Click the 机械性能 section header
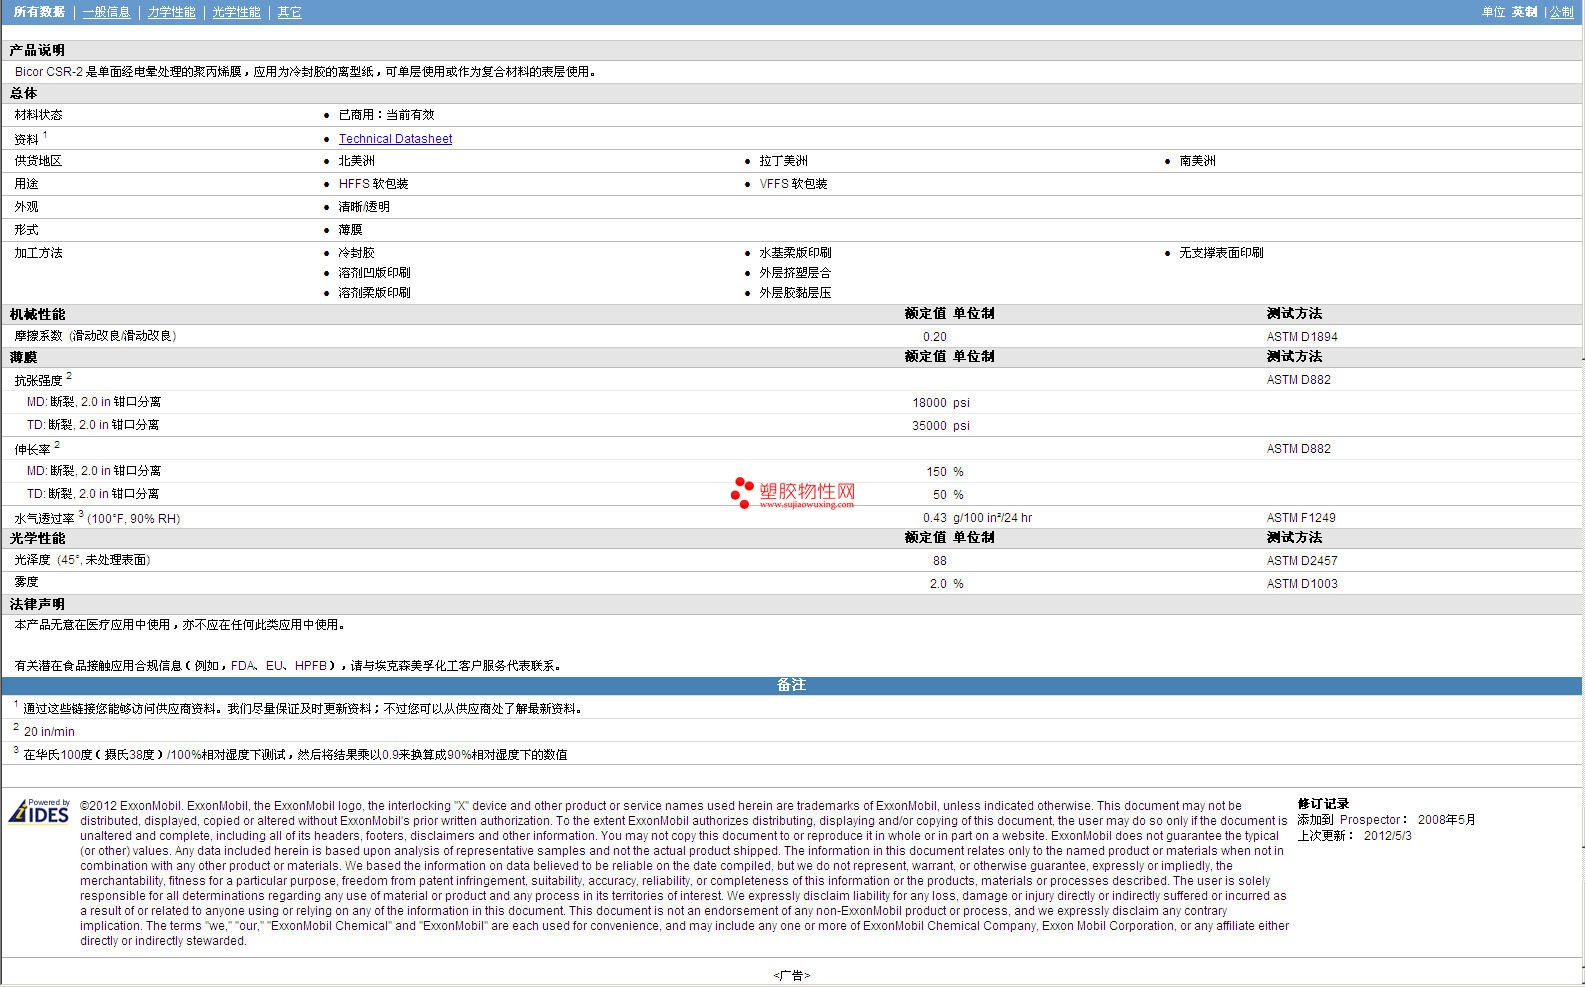 37,314
